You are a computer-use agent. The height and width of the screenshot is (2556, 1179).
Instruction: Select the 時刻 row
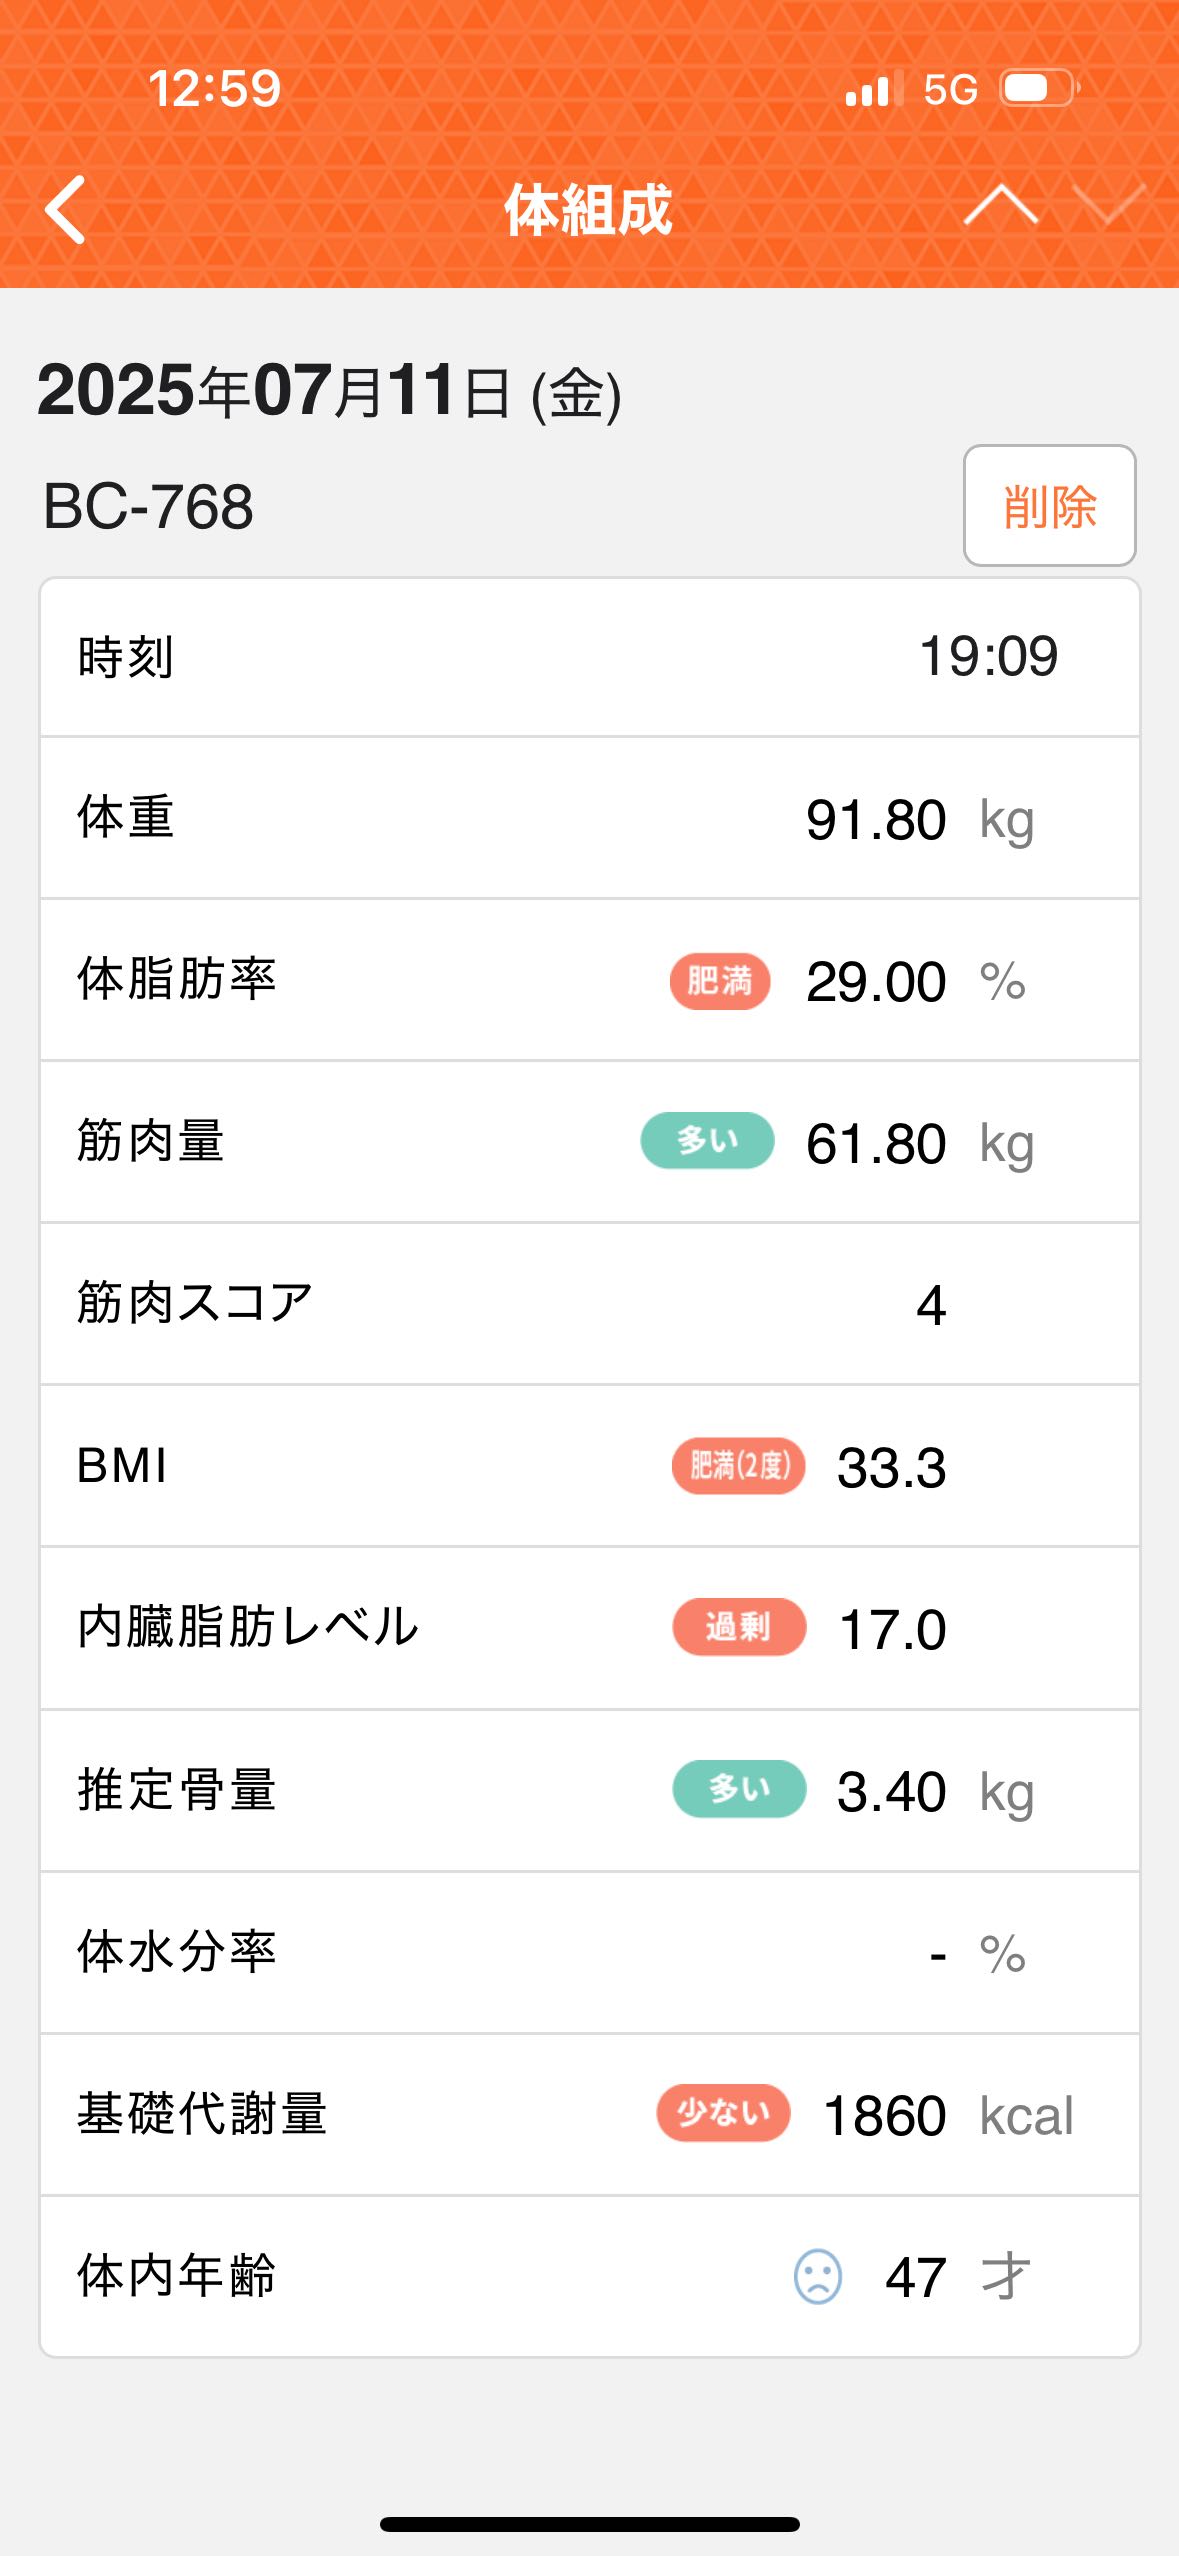(589, 658)
